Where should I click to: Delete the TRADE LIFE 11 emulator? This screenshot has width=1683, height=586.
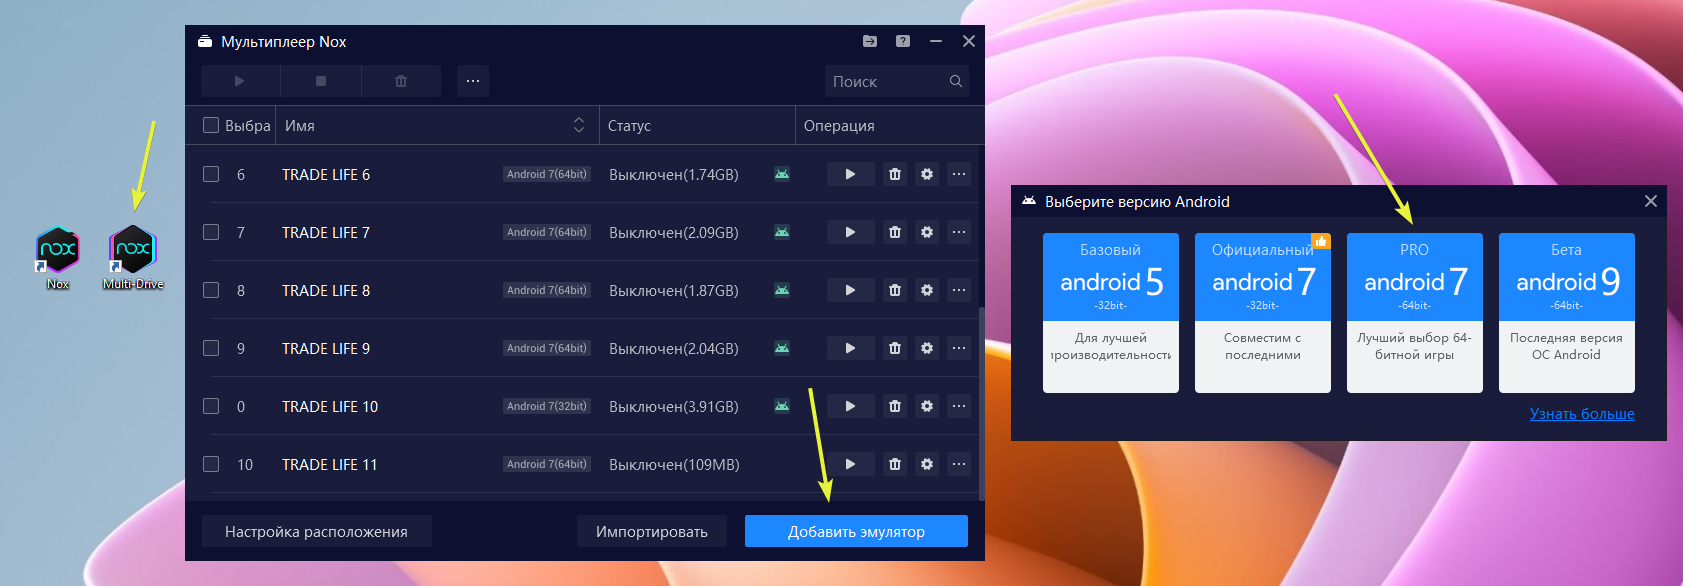pyautogui.click(x=895, y=464)
